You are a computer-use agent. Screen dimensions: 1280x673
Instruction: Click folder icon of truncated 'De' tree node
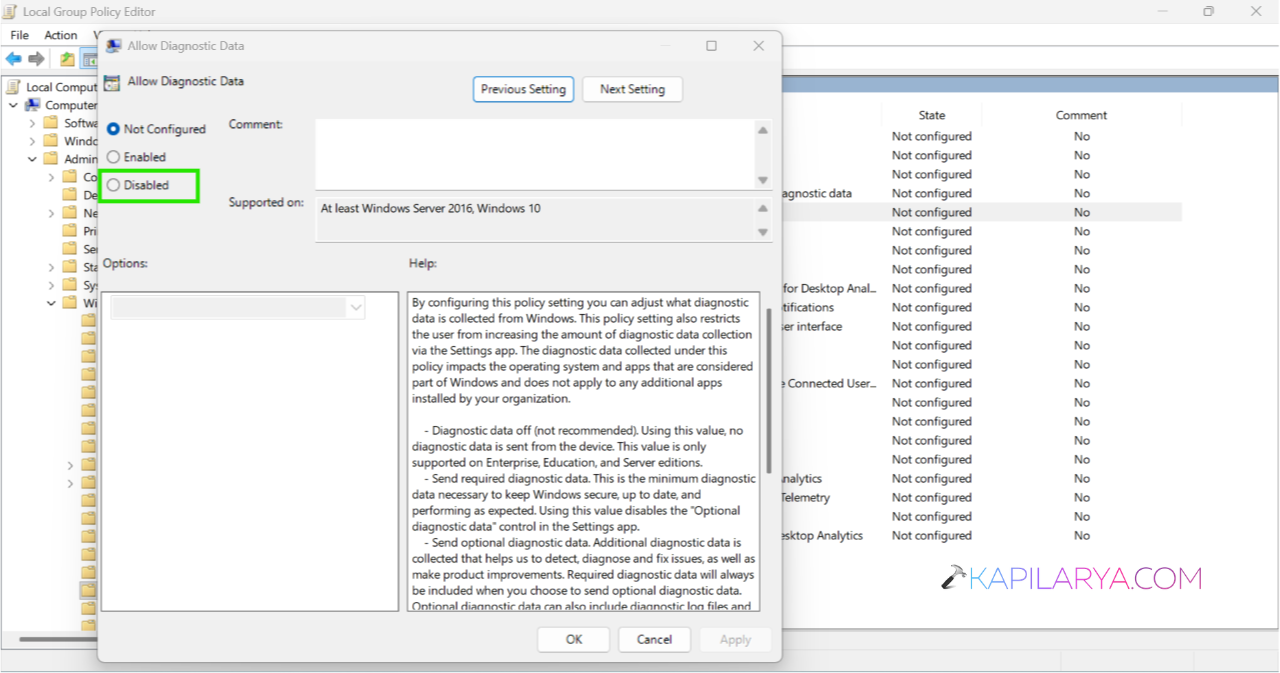[69, 195]
